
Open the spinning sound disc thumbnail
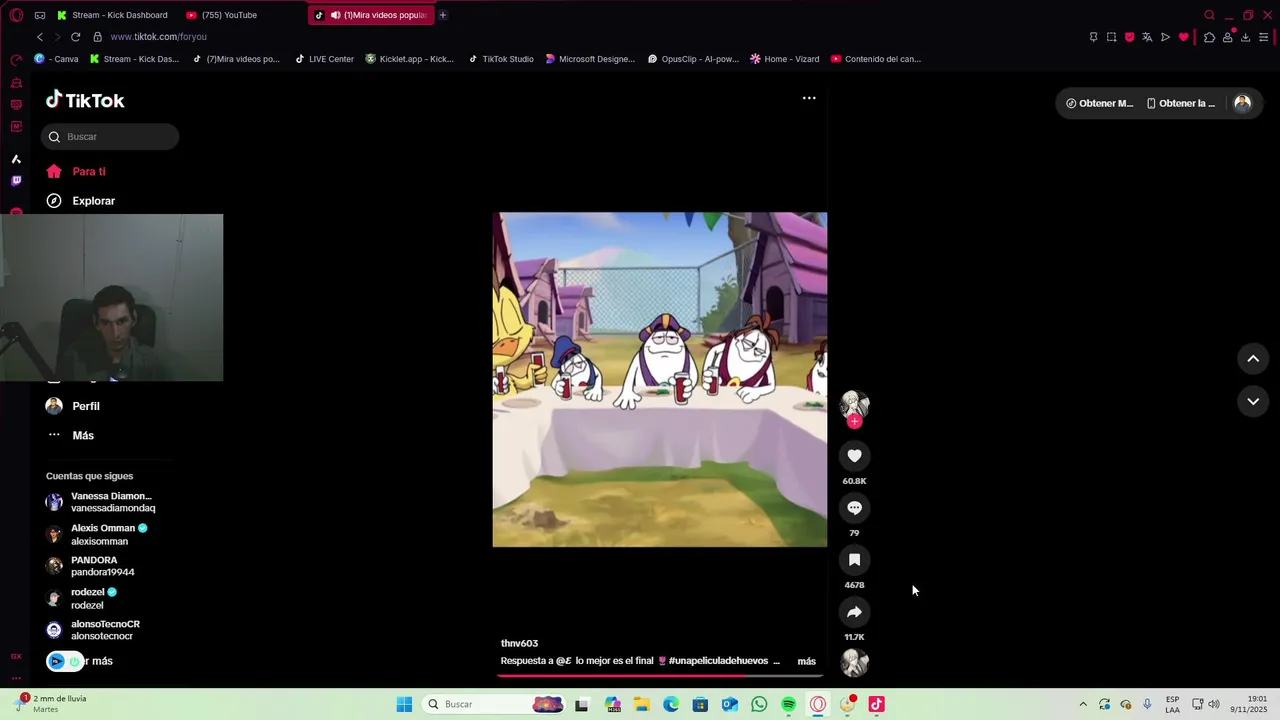coord(854,663)
